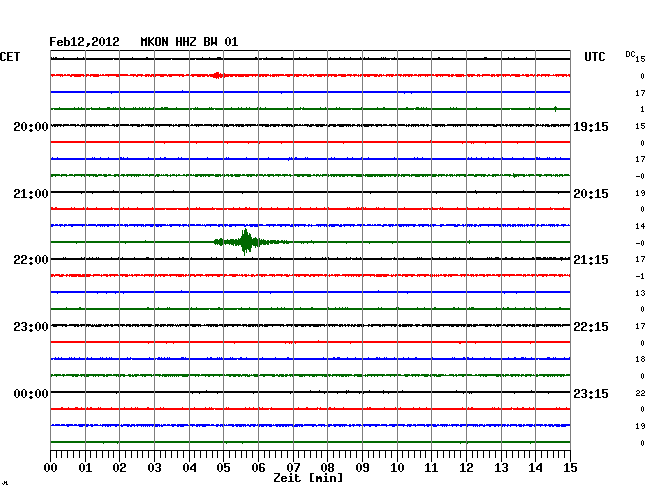Screen dimensions: 650x494
Task: Click the Zeit [min] axis title
Action: click(x=308, y=478)
